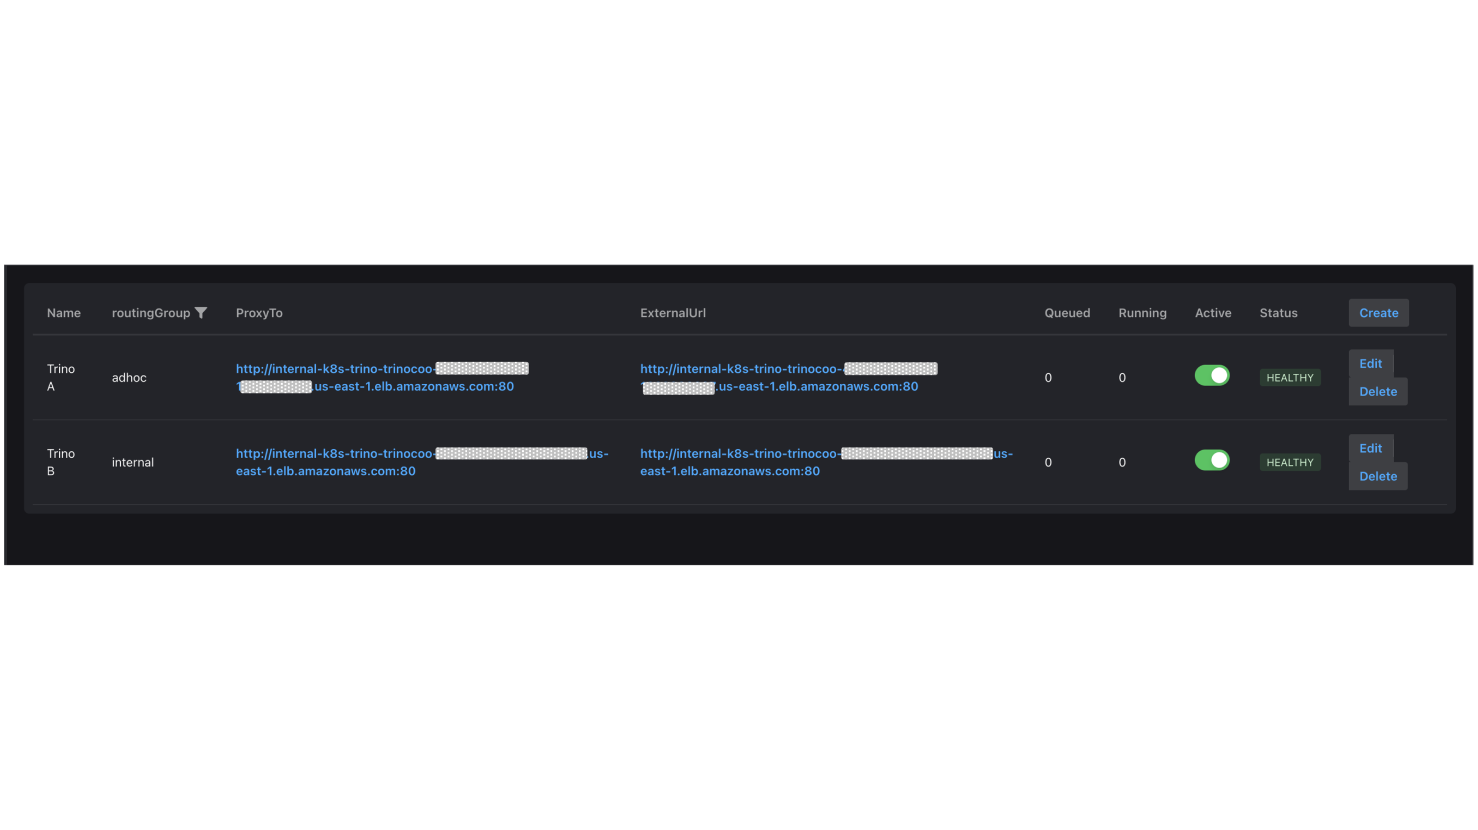Open the ExternalUrl link for Trino A
Screen dimensions: 1478x830
[x=739, y=370]
